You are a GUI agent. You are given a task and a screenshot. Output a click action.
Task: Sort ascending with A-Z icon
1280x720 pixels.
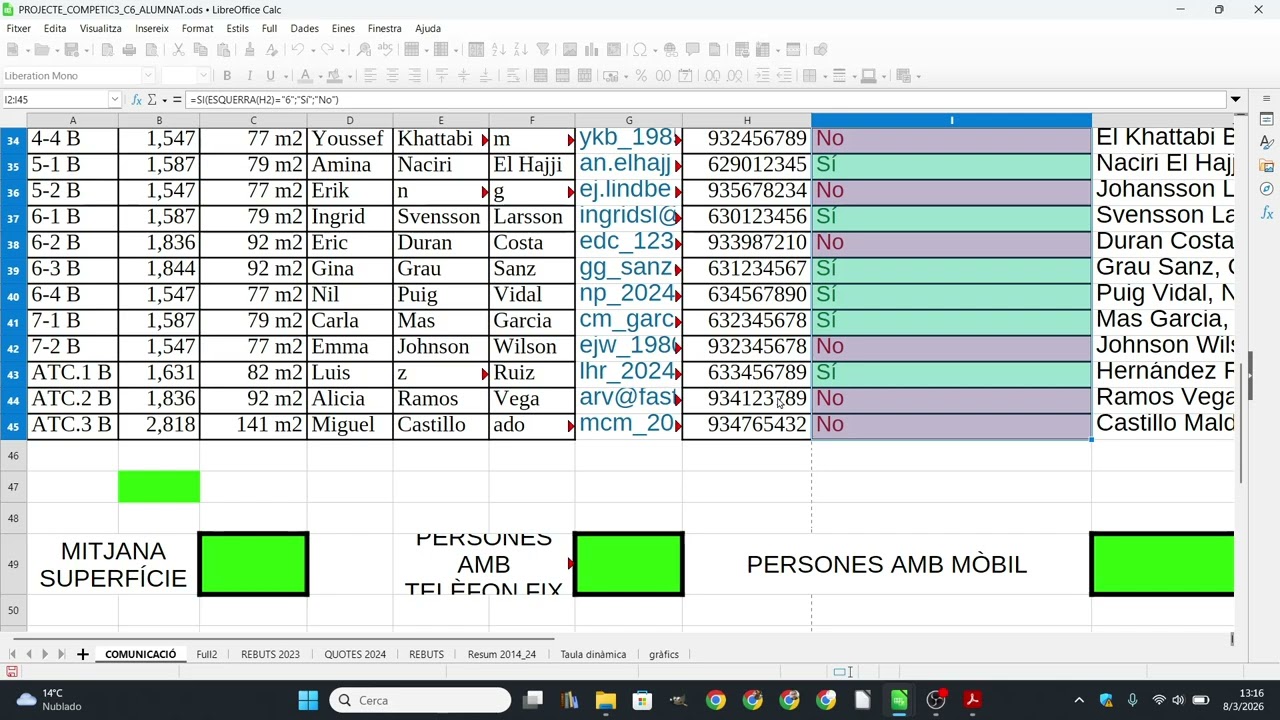(499, 49)
